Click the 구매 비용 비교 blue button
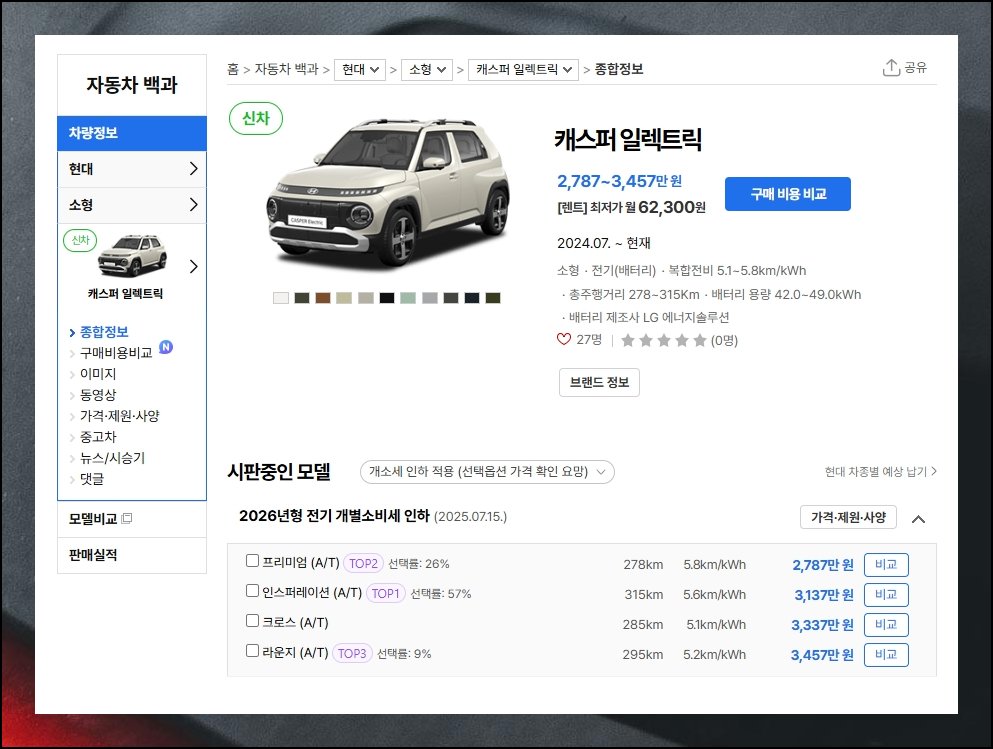 click(788, 194)
